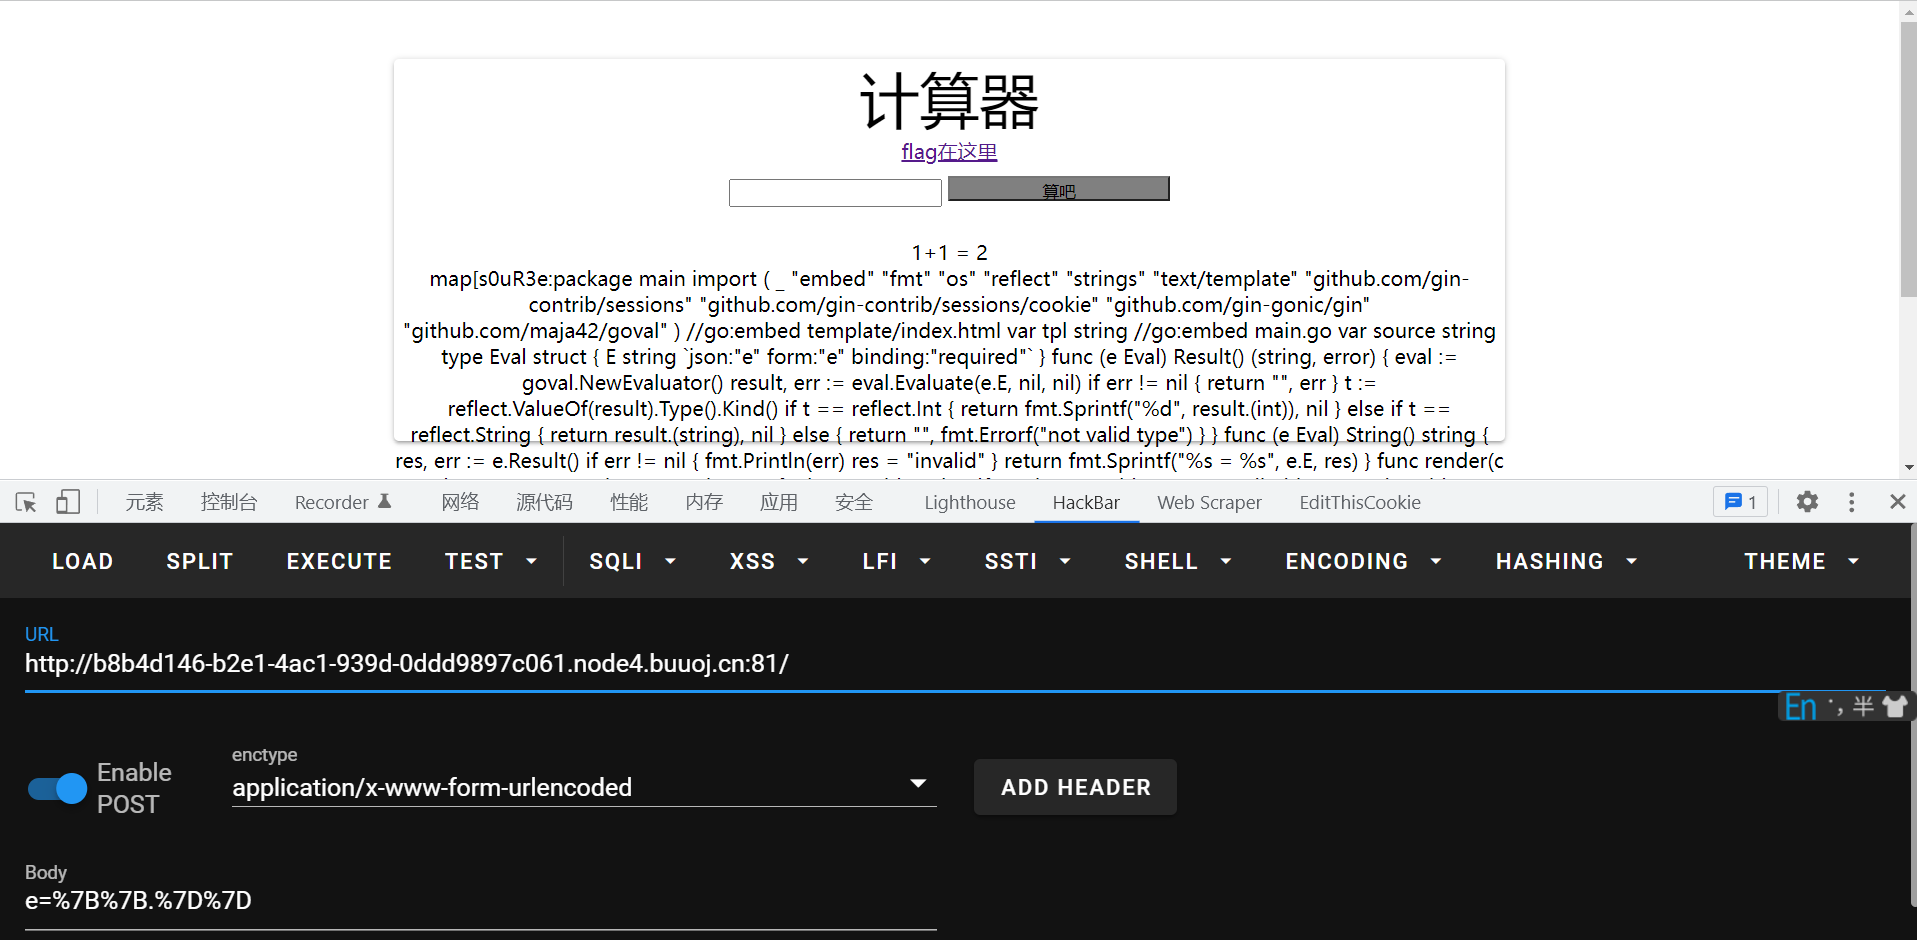Viewport: 1917px width, 940px height.
Task: Focus the calculator expression input
Action: [x=835, y=192]
